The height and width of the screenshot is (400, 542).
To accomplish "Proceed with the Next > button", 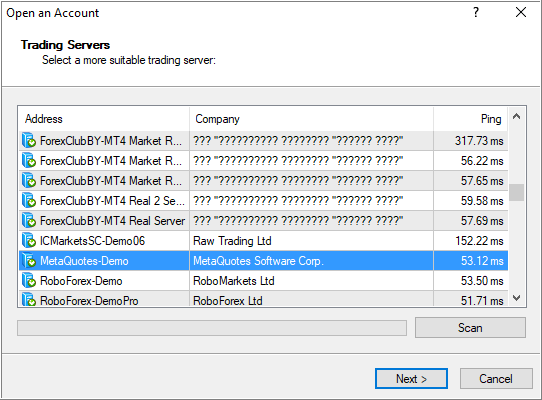I will pyautogui.click(x=411, y=379).
